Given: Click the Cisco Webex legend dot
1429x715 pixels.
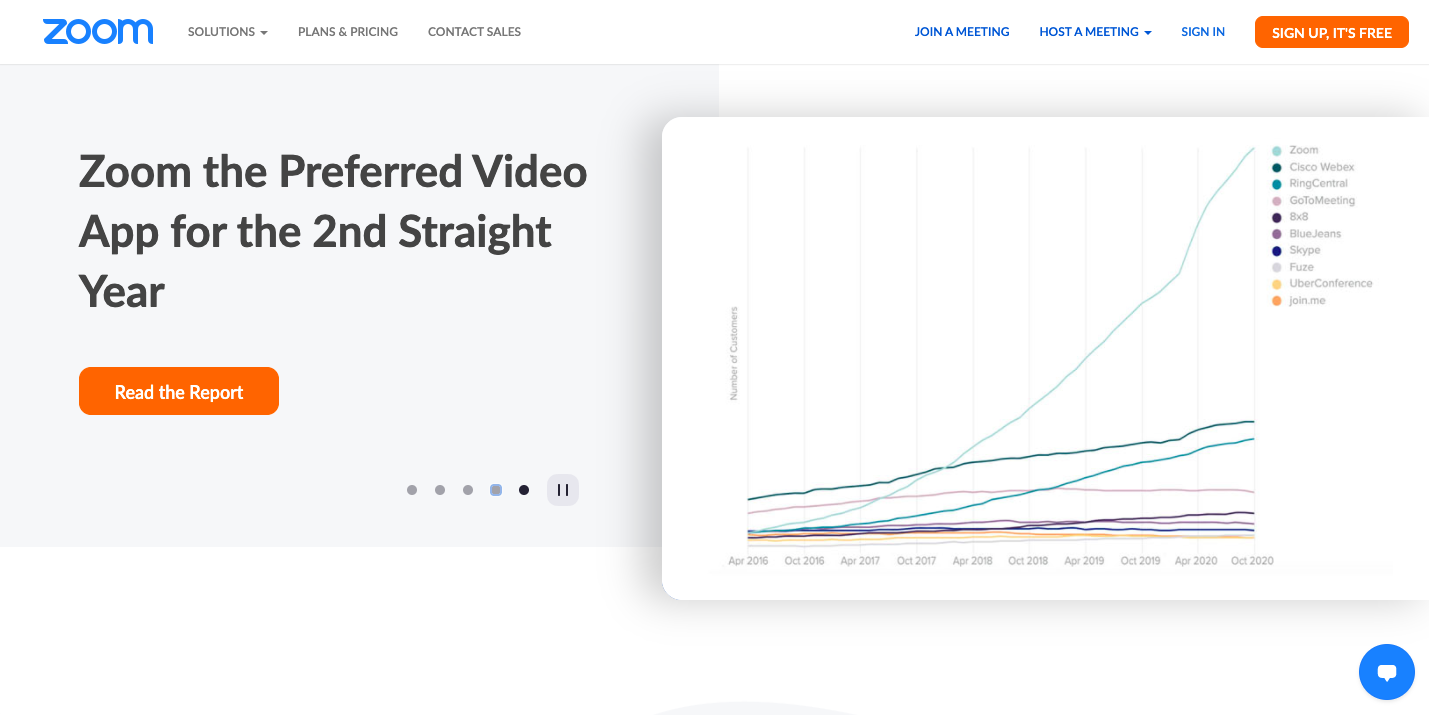Looking at the screenshot, I should pos(1277,168).
